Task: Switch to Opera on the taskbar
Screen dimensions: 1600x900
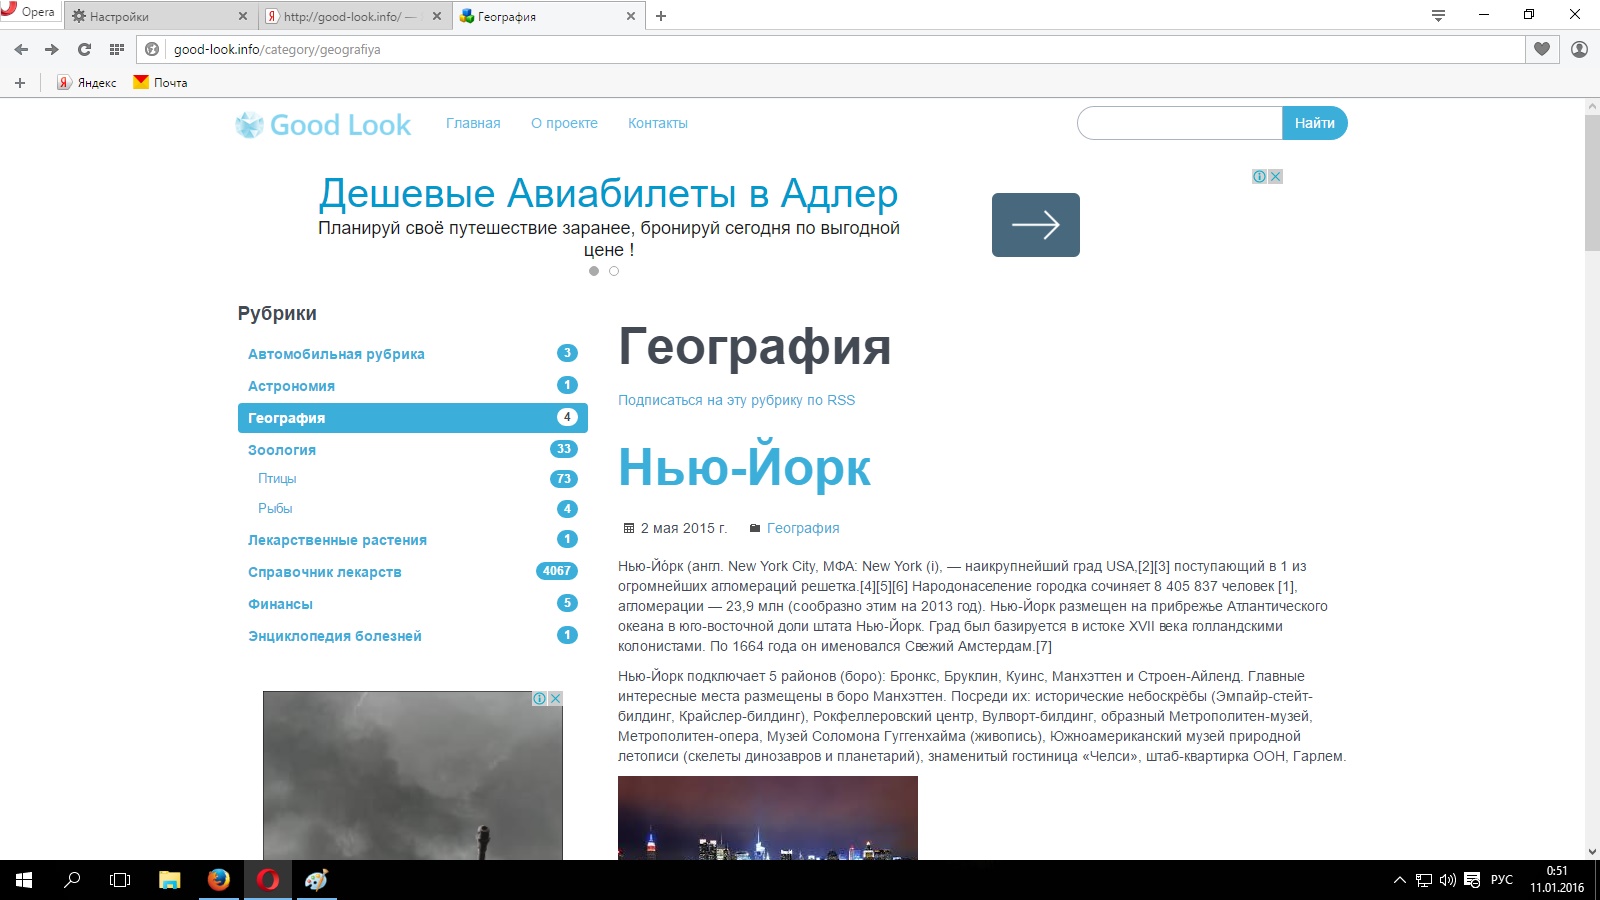Action: pos(268,880)
